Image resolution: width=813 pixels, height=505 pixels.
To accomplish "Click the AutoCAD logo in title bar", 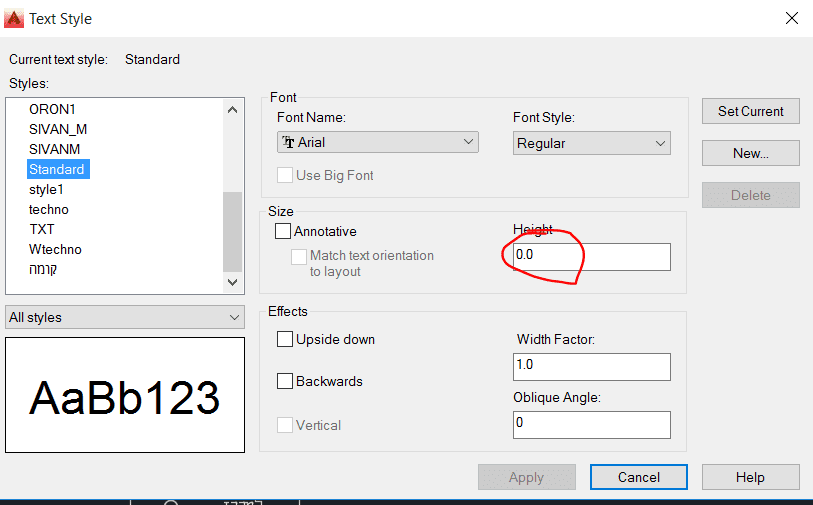I will [13, 17].
